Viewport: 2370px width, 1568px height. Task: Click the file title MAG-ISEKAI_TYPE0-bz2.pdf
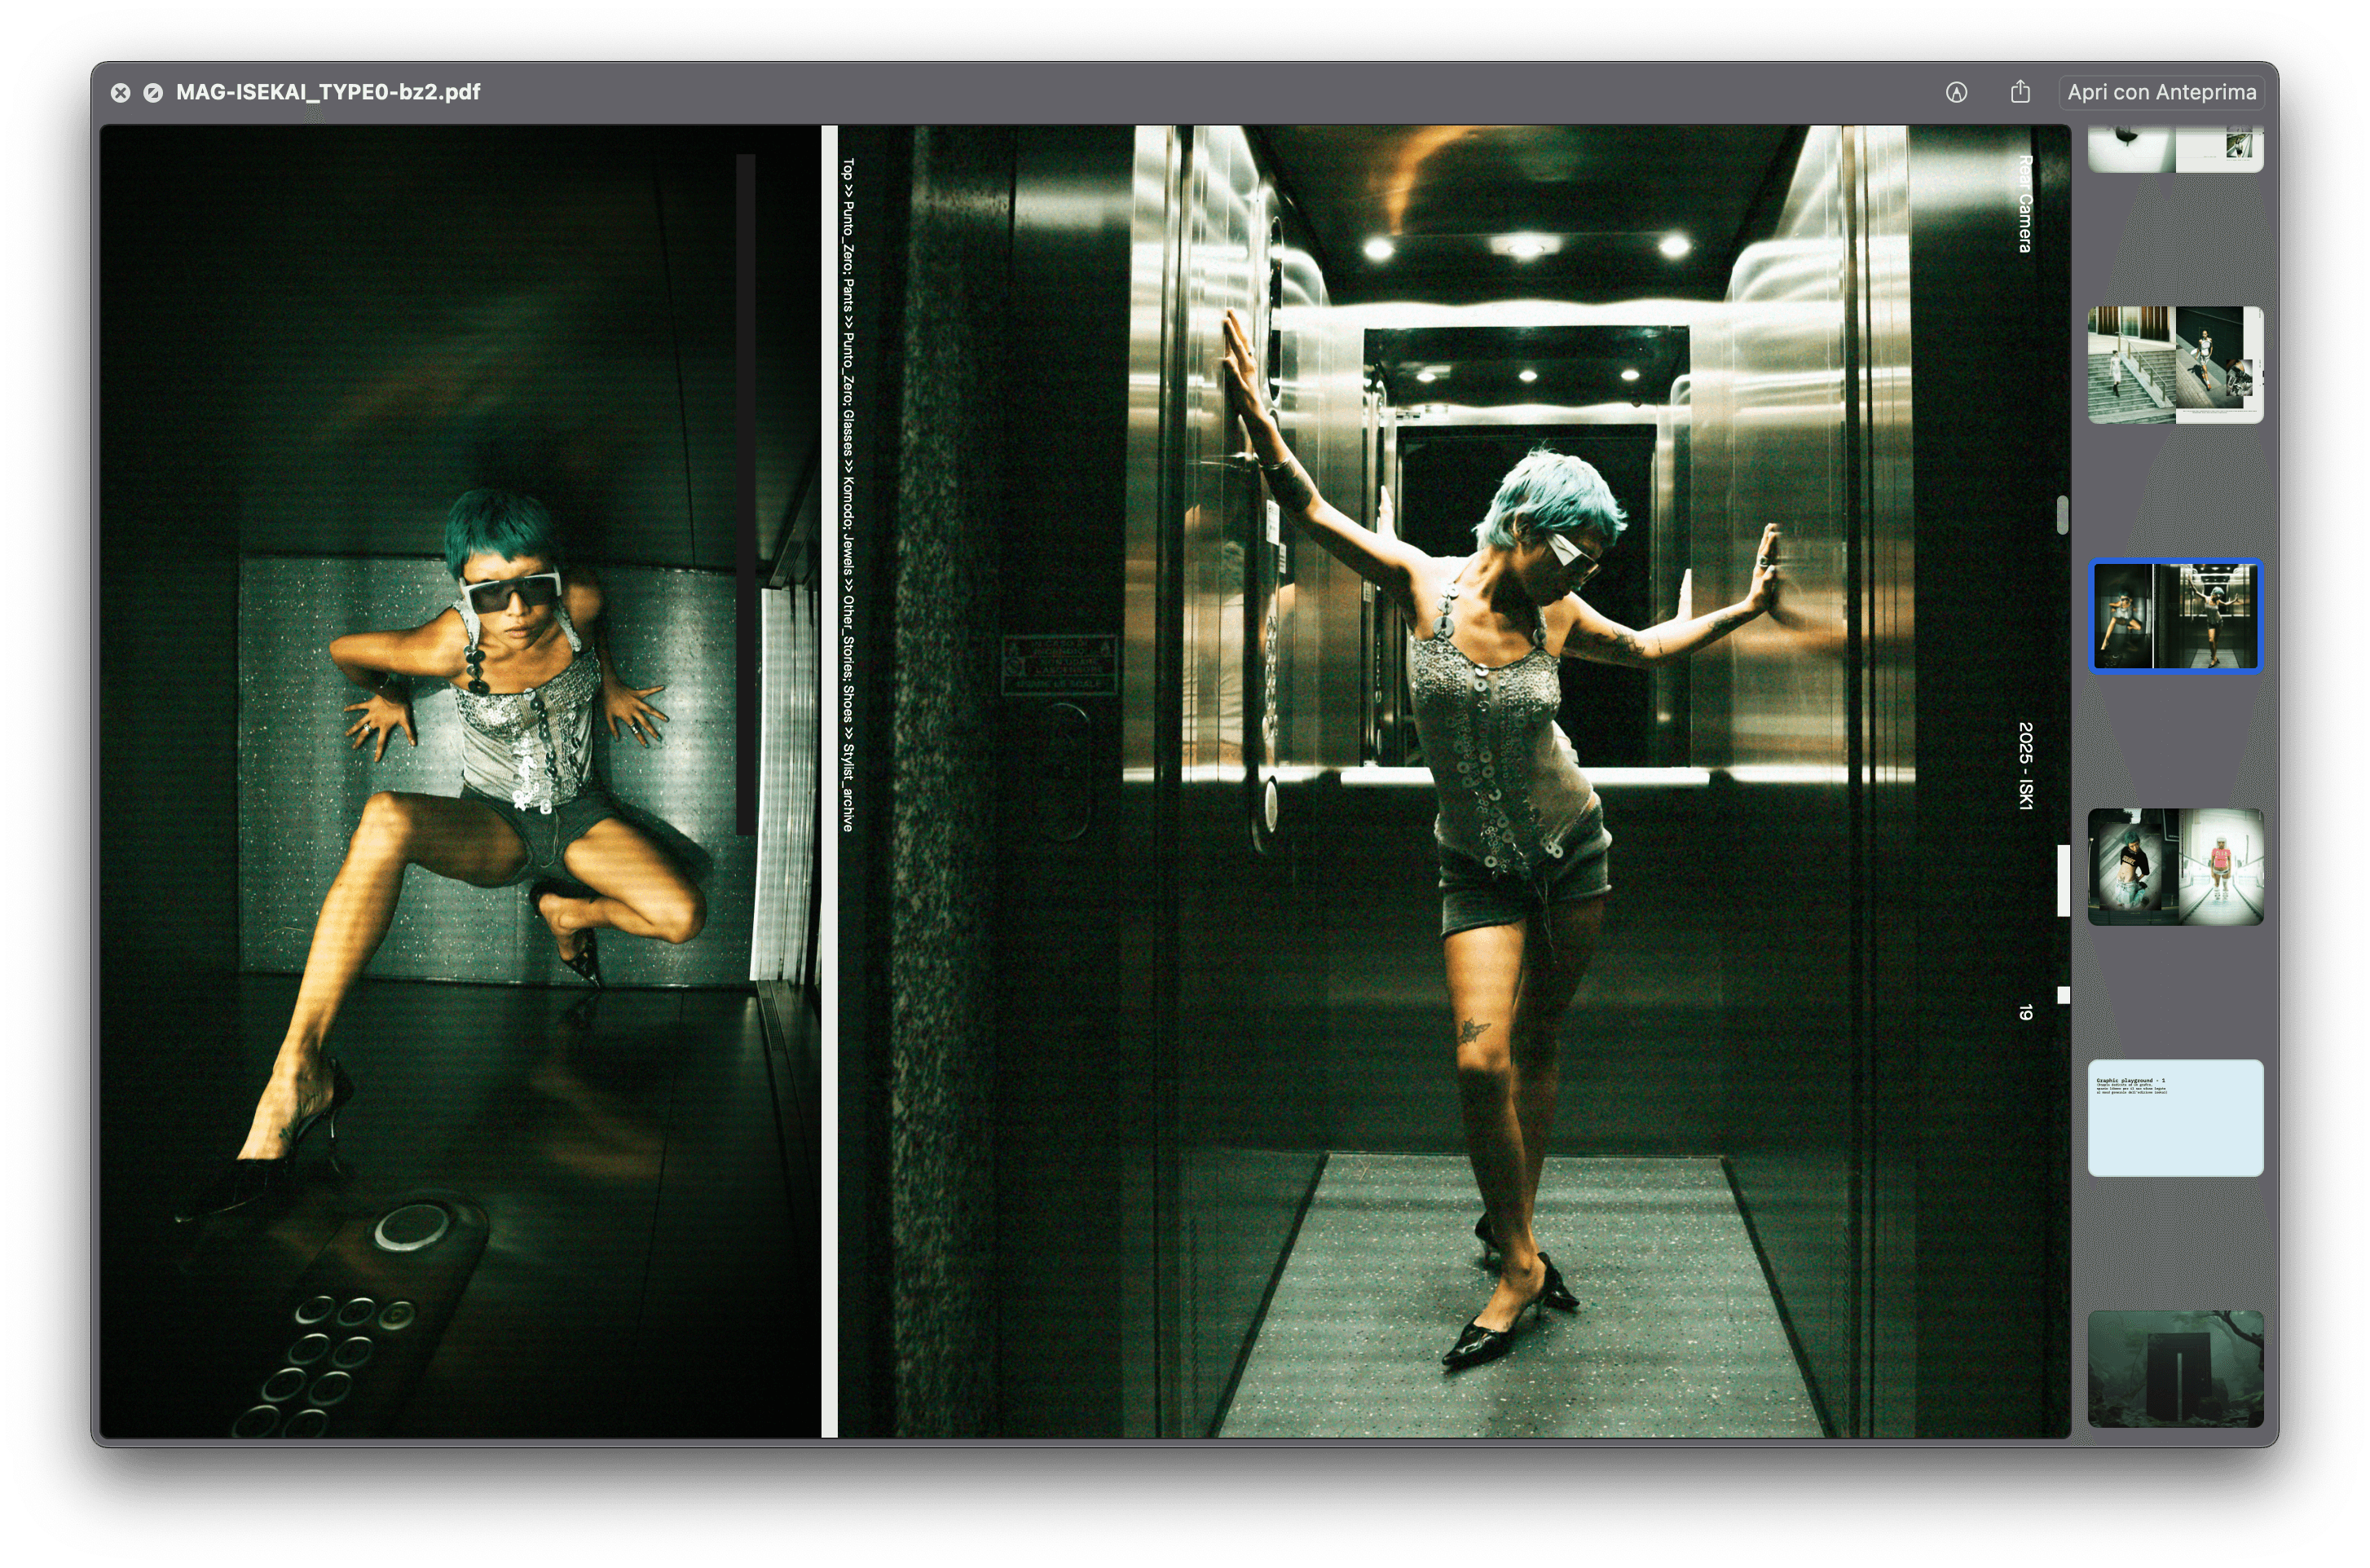click(x=328, y=92)
